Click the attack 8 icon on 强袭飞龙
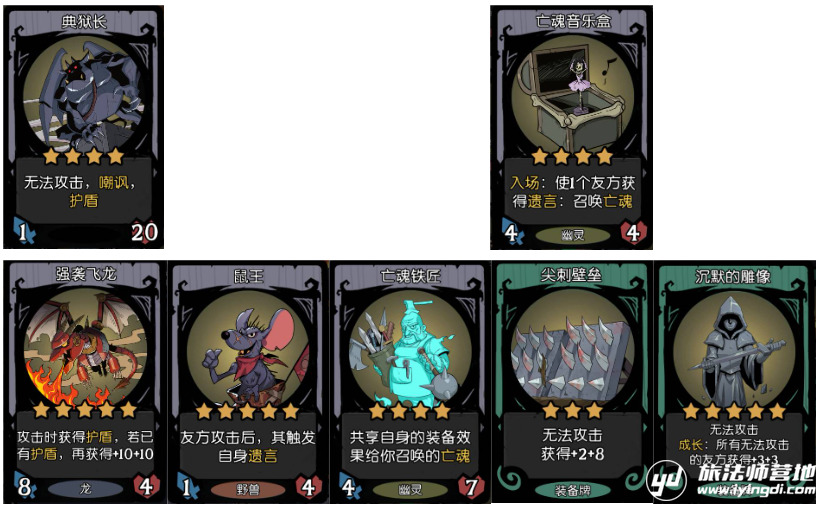Image resolution: width=826 pixels, height=511 pixels. click(x=24, y=487)
